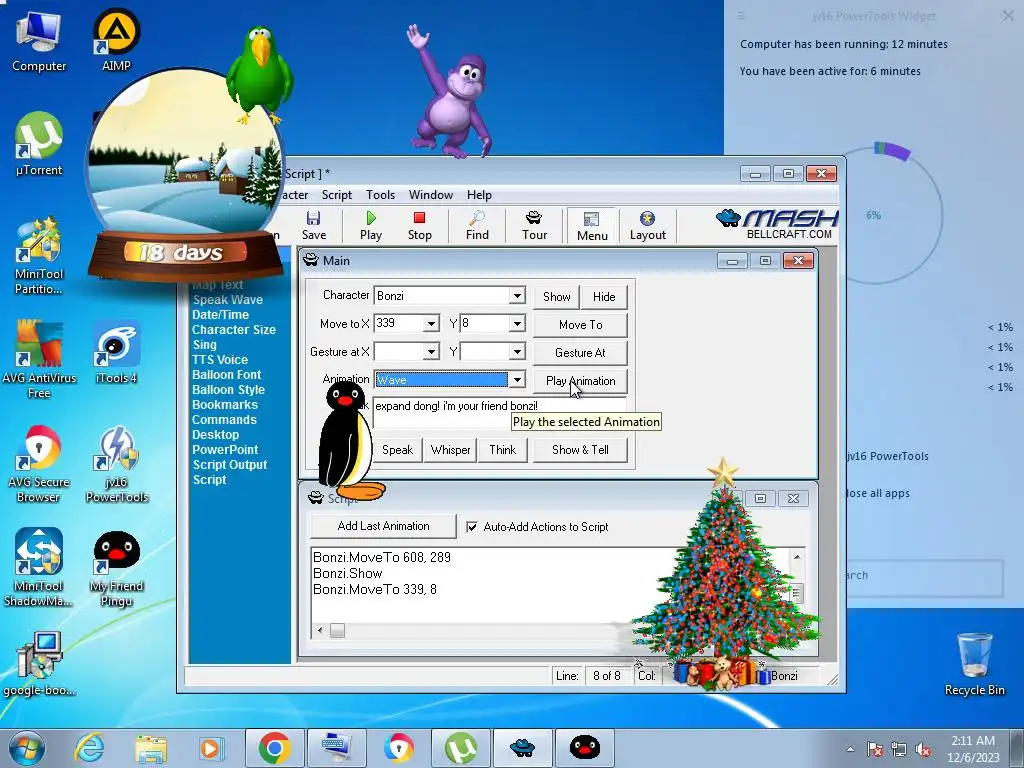Launch Internet Explorer from taskbar
Image resolution: width=1024 pixels, height=768 pixels.
click(89, 748)
